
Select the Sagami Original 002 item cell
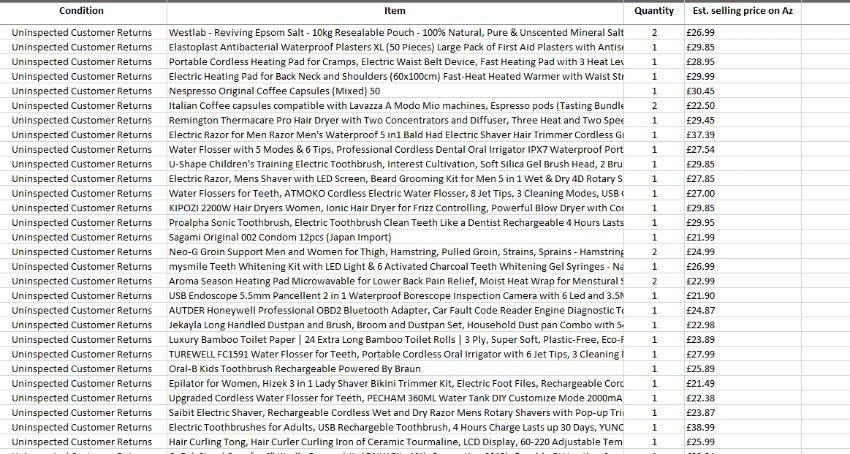pyautogui.click(x=395, y=237)
